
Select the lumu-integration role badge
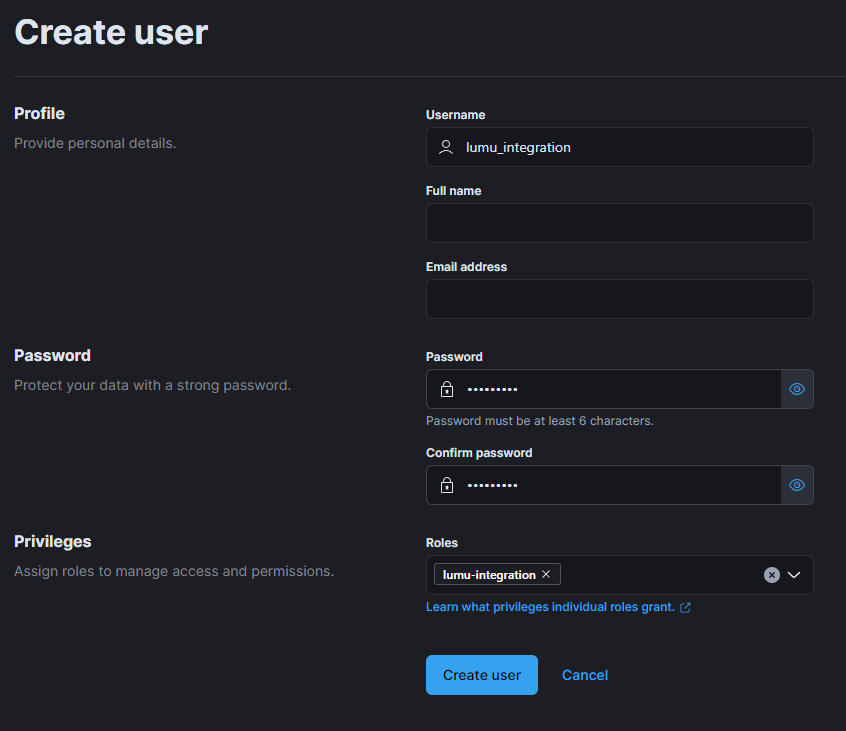coord(489,575)
